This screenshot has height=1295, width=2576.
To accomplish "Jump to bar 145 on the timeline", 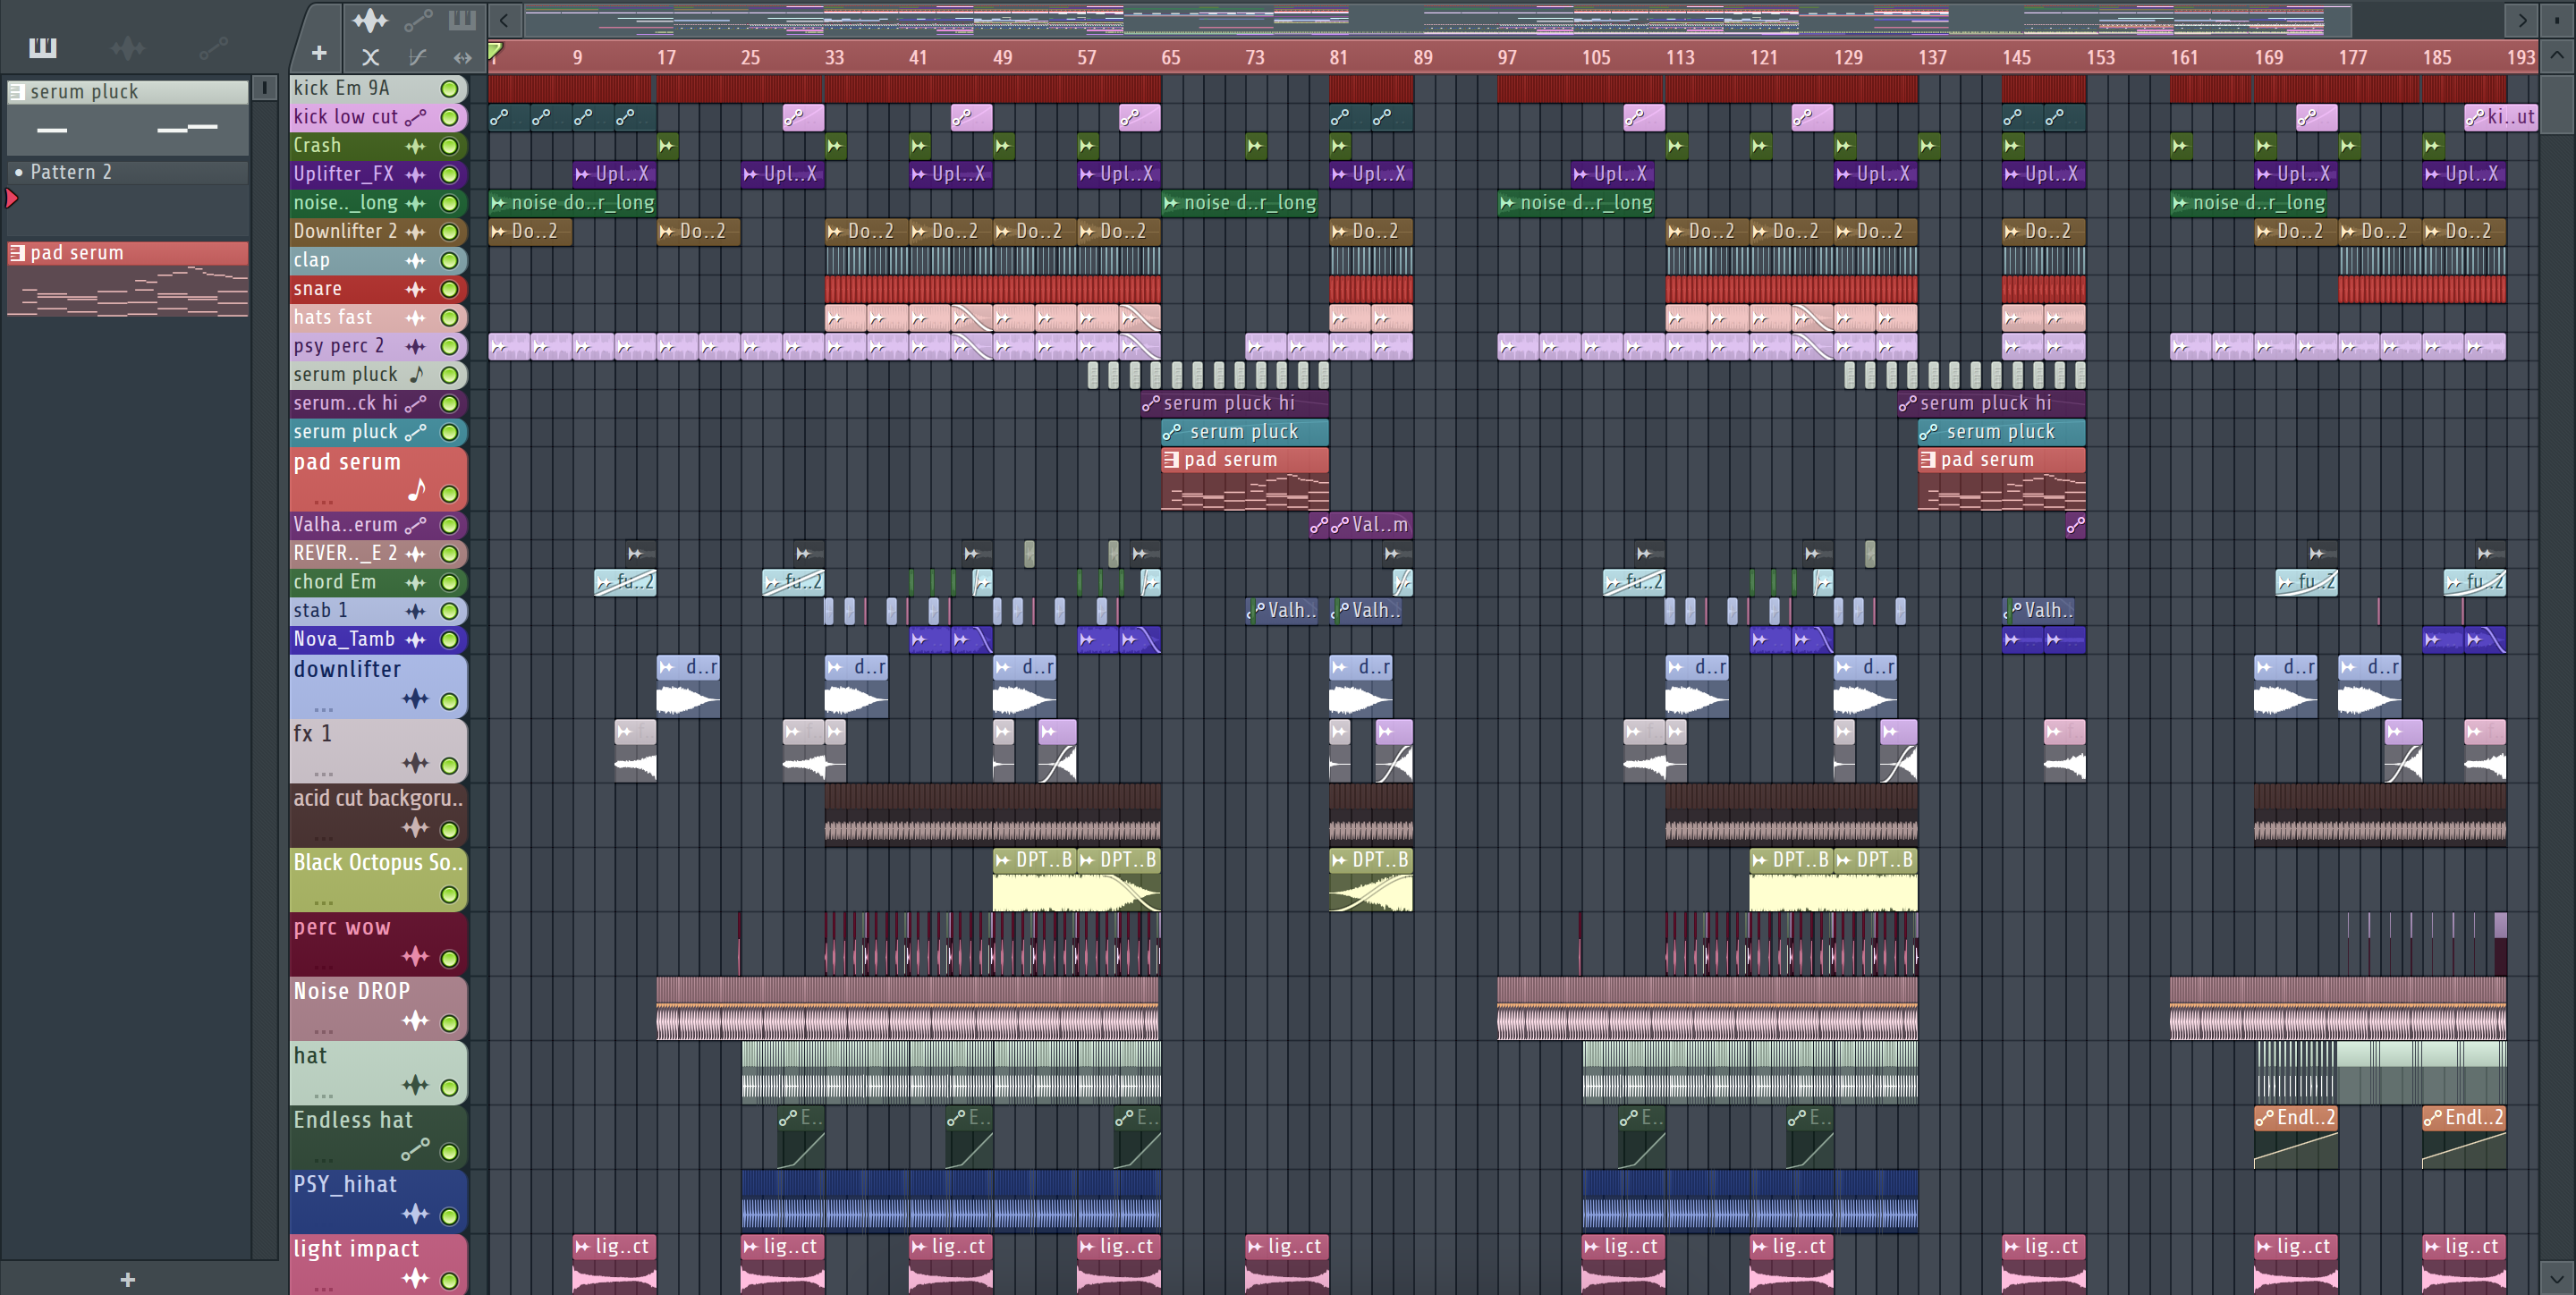I will pos(2016,58).
